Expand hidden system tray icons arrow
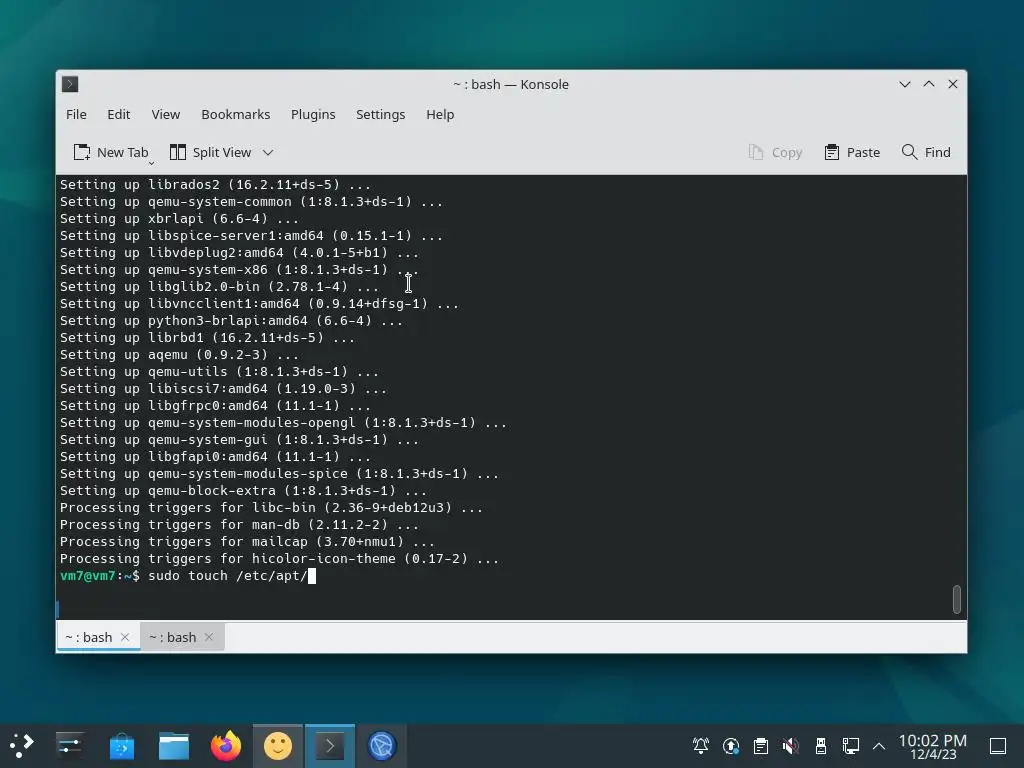Image resolution: width=1024 pixels, height=768 pixels. (x=879, y=746)
